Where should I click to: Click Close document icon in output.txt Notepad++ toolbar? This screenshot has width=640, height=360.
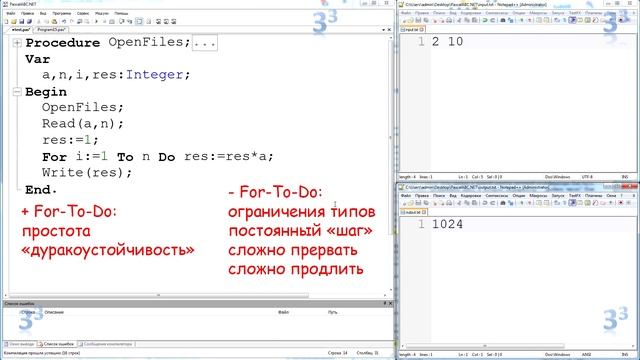[x=435, y=203]
